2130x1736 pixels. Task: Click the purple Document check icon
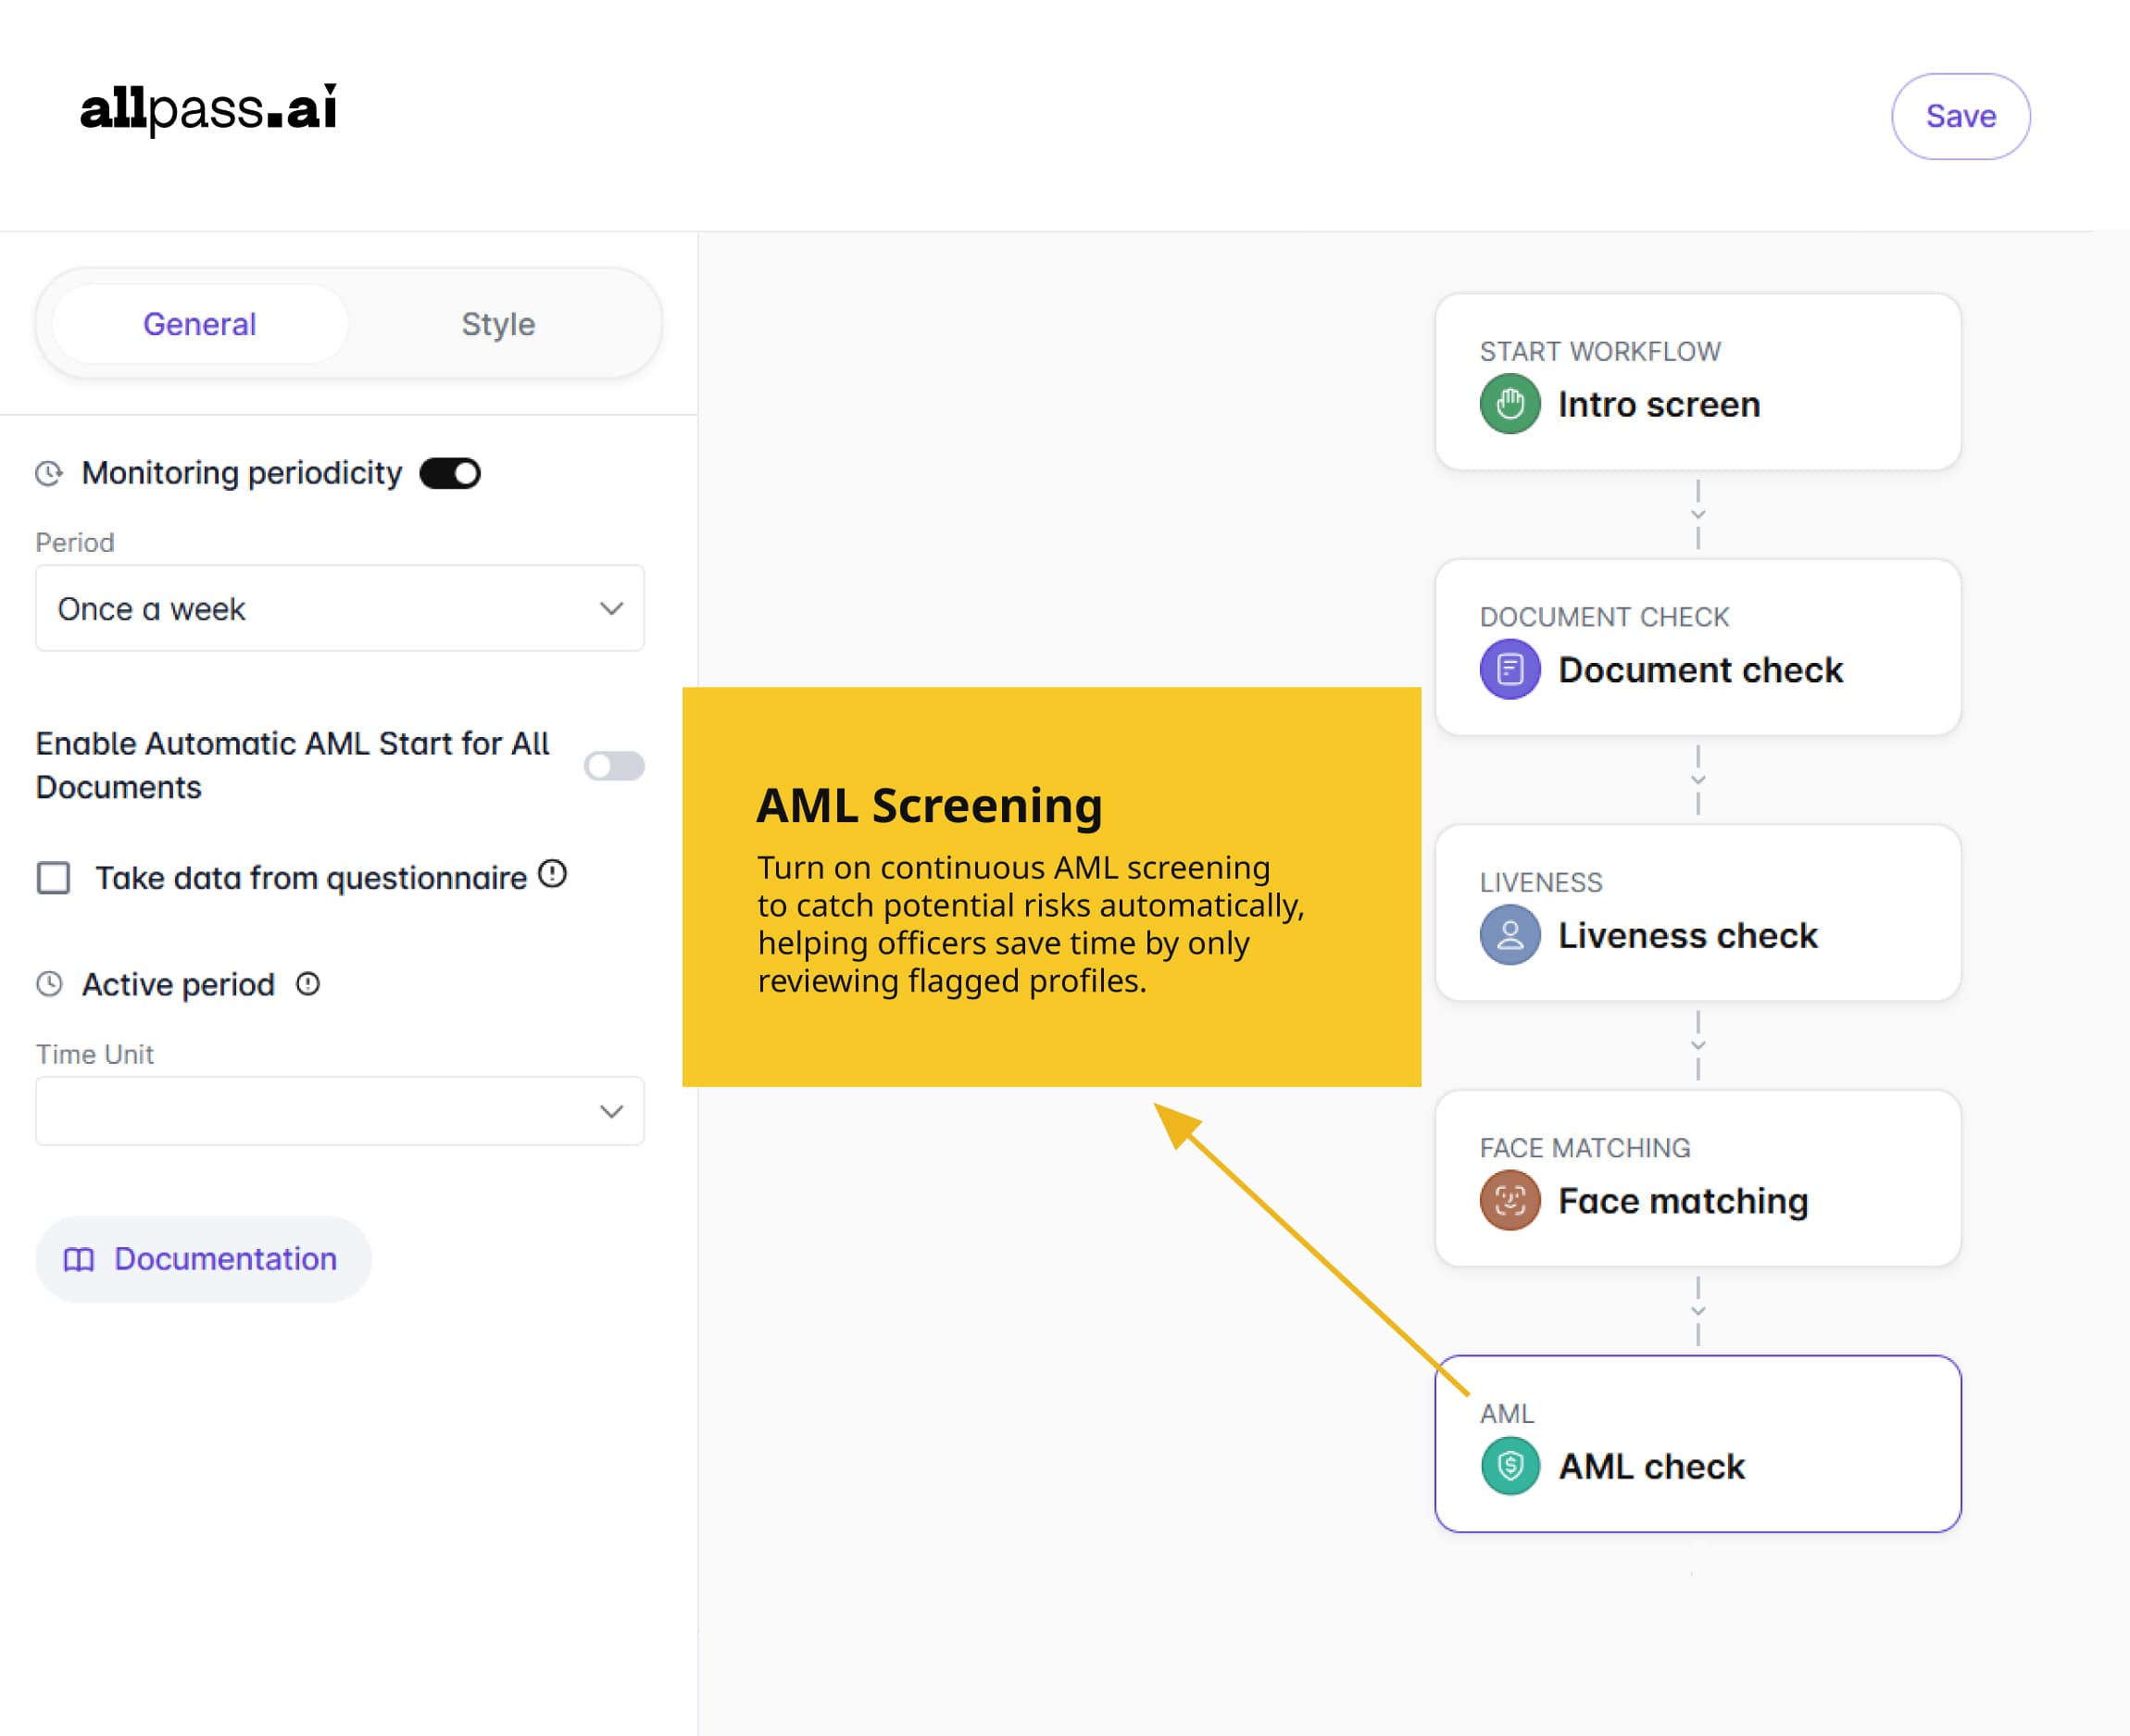1509,669
